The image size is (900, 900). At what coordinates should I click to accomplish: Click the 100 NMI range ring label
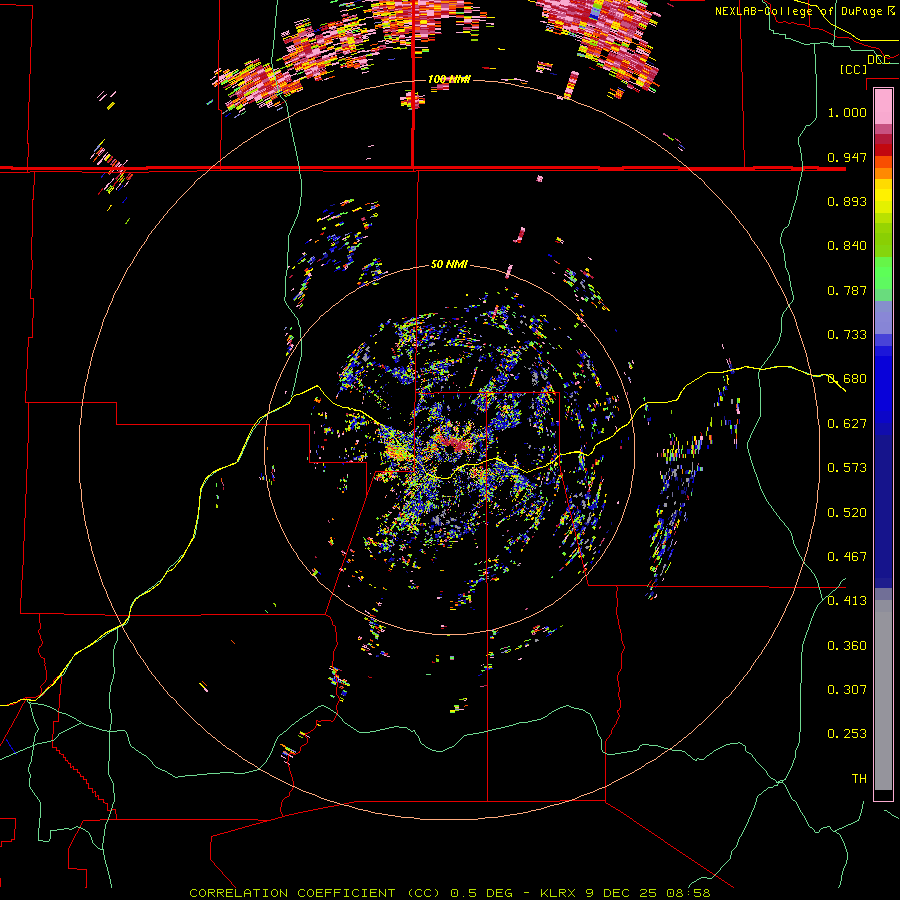[x=449, y=79]
